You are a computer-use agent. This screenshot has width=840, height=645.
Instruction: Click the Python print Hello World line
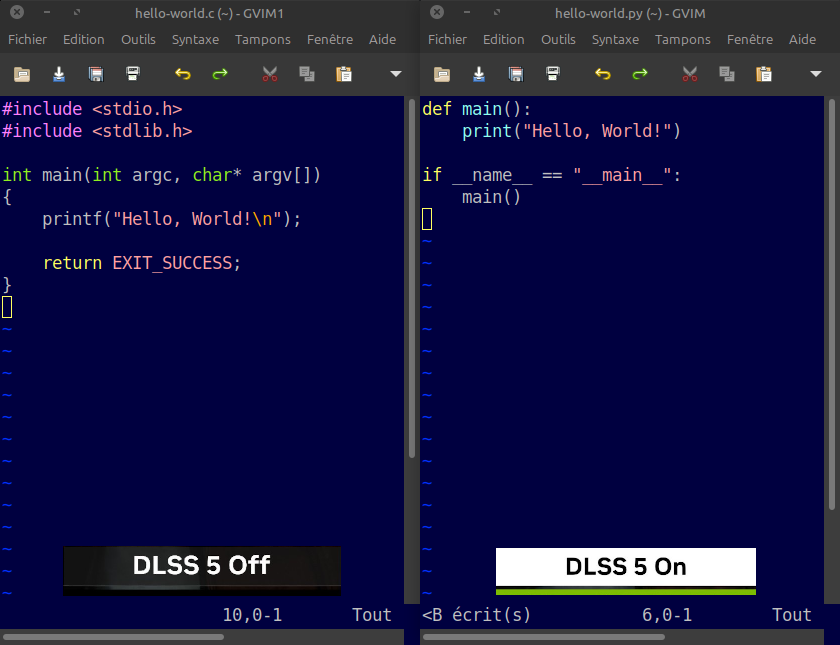[571, 131]
